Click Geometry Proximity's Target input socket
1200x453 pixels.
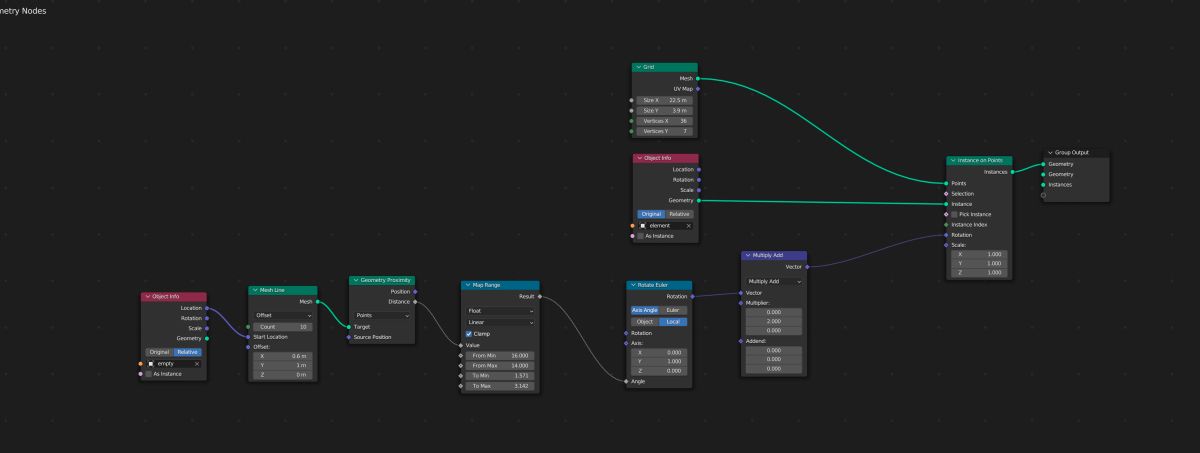[x=349, y=326]
